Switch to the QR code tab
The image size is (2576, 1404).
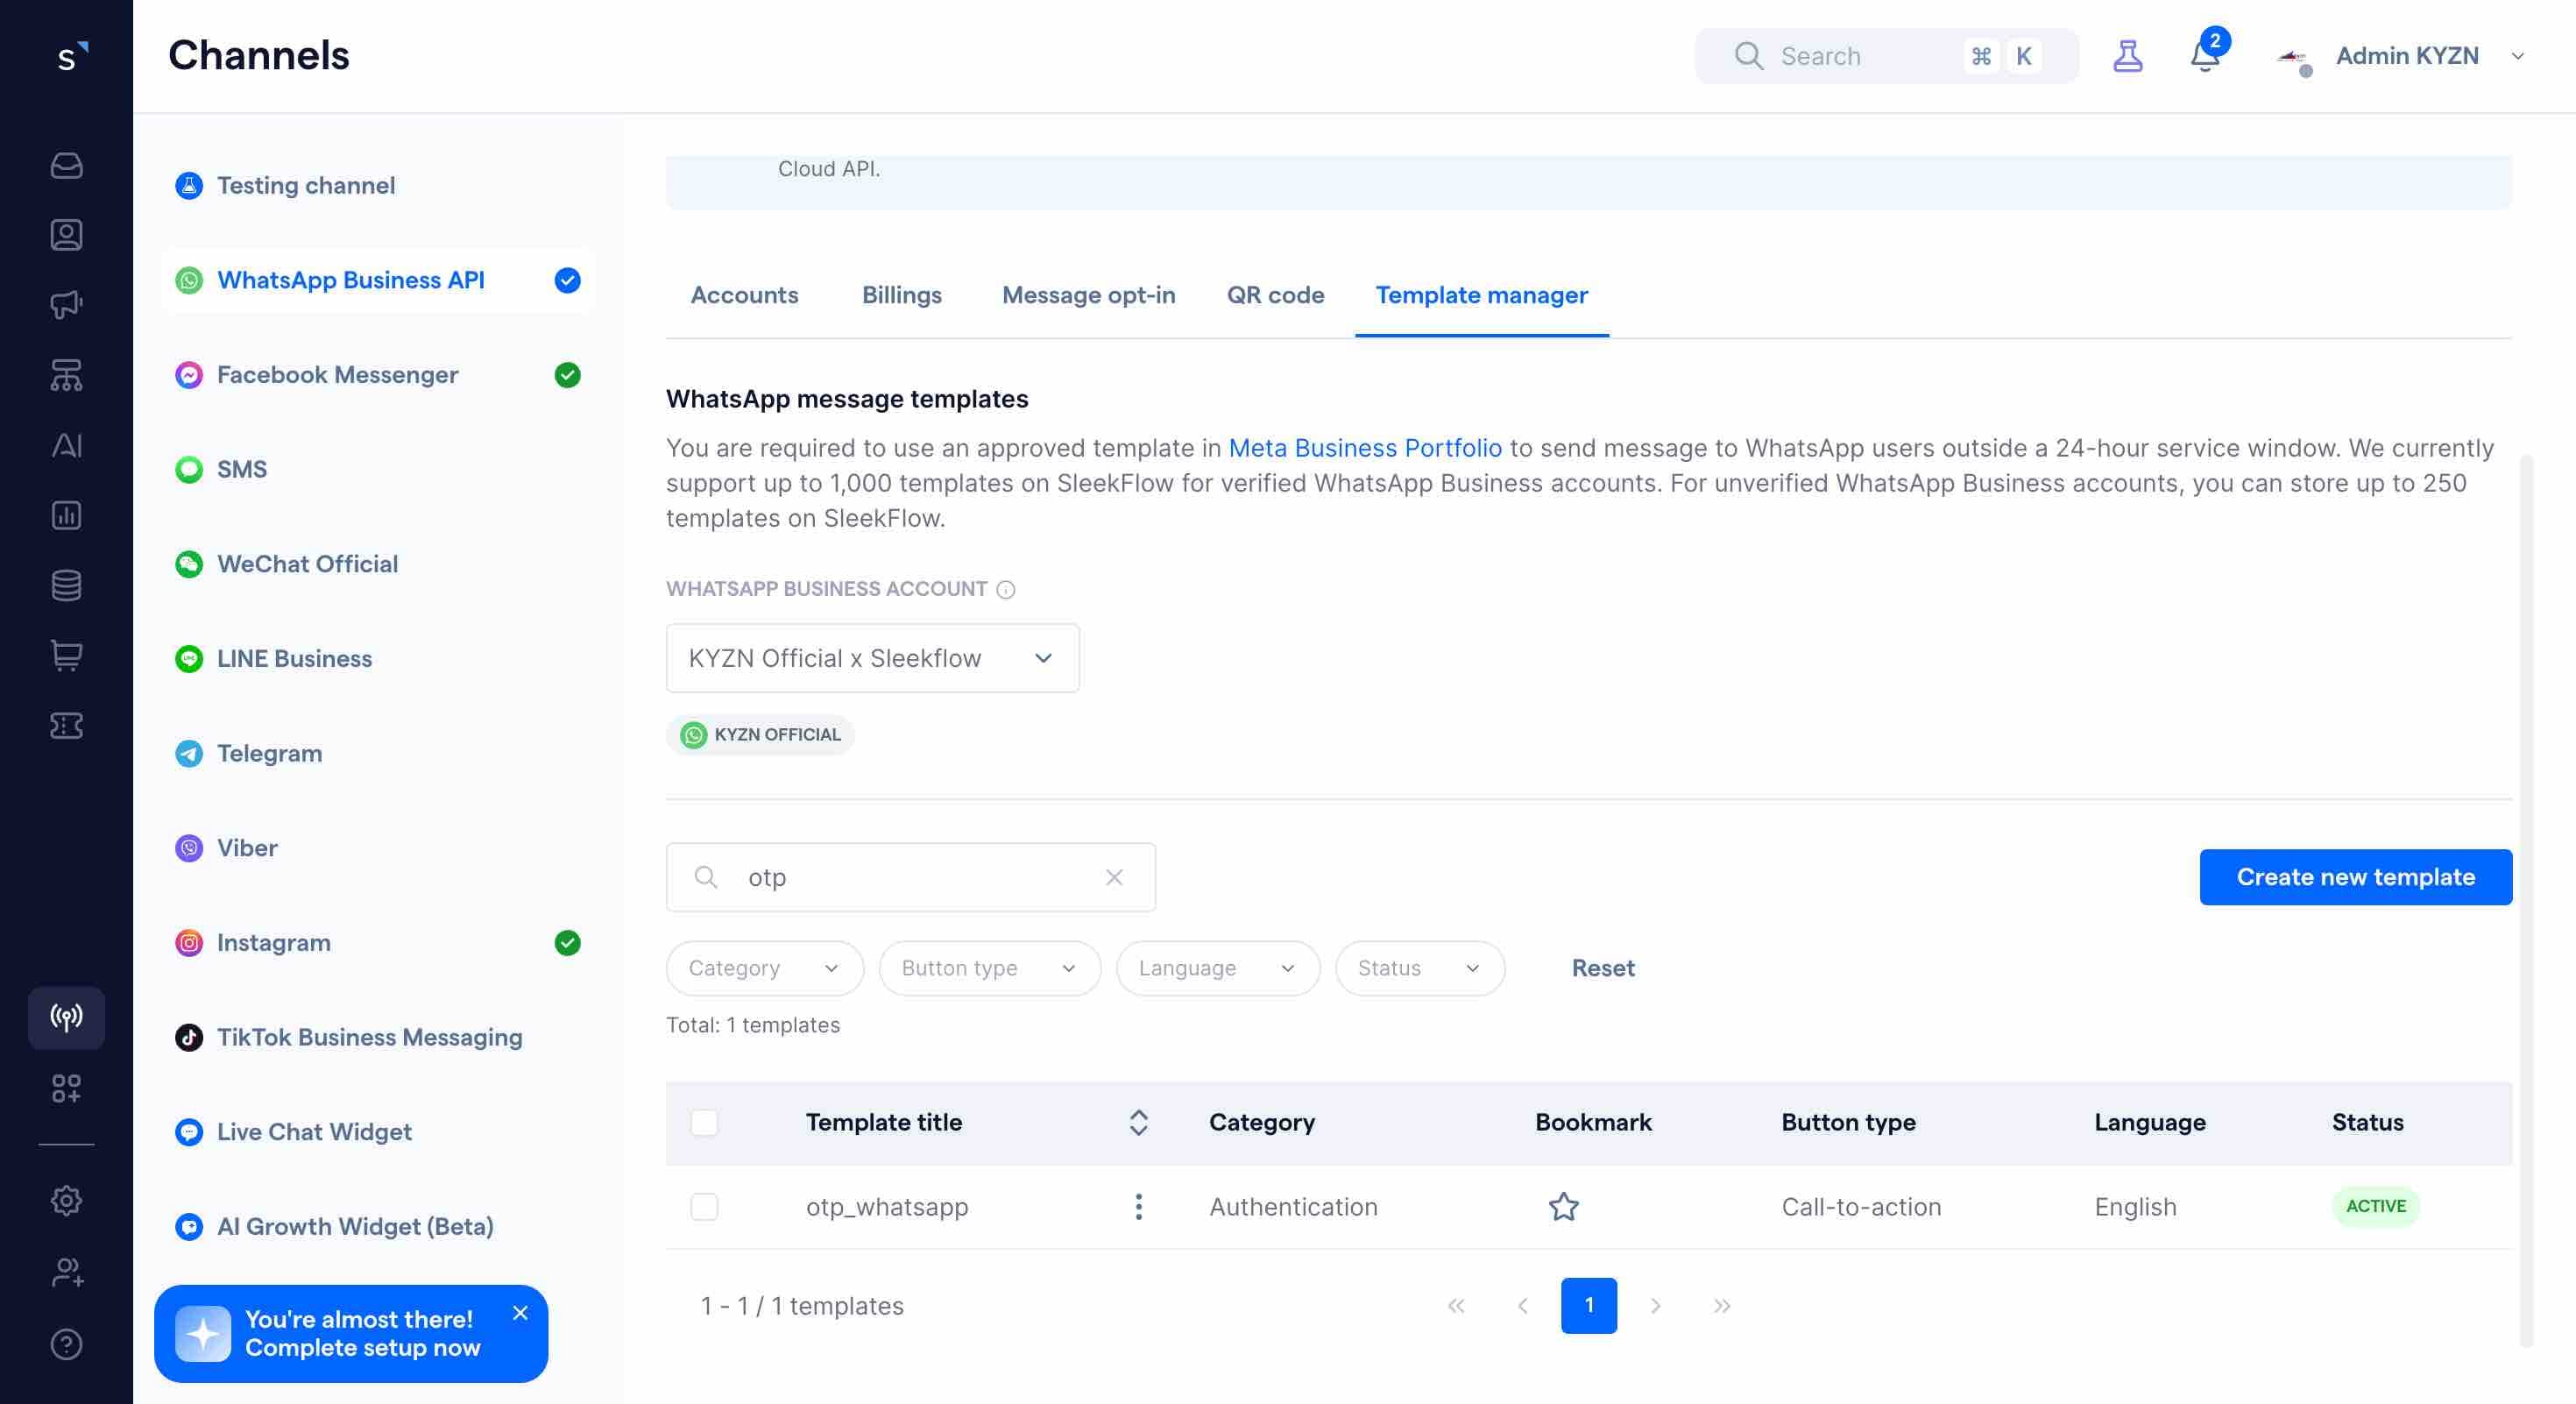coord(1275,295)
